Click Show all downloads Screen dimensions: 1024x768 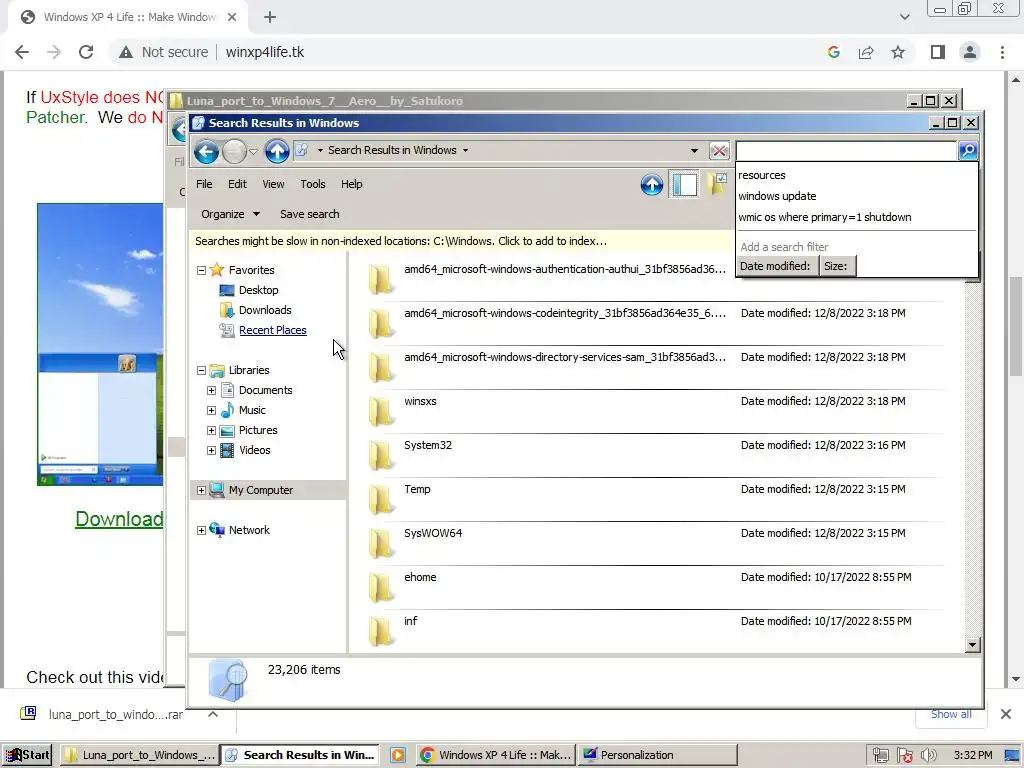pyautogui.click(x=951, y=714)
